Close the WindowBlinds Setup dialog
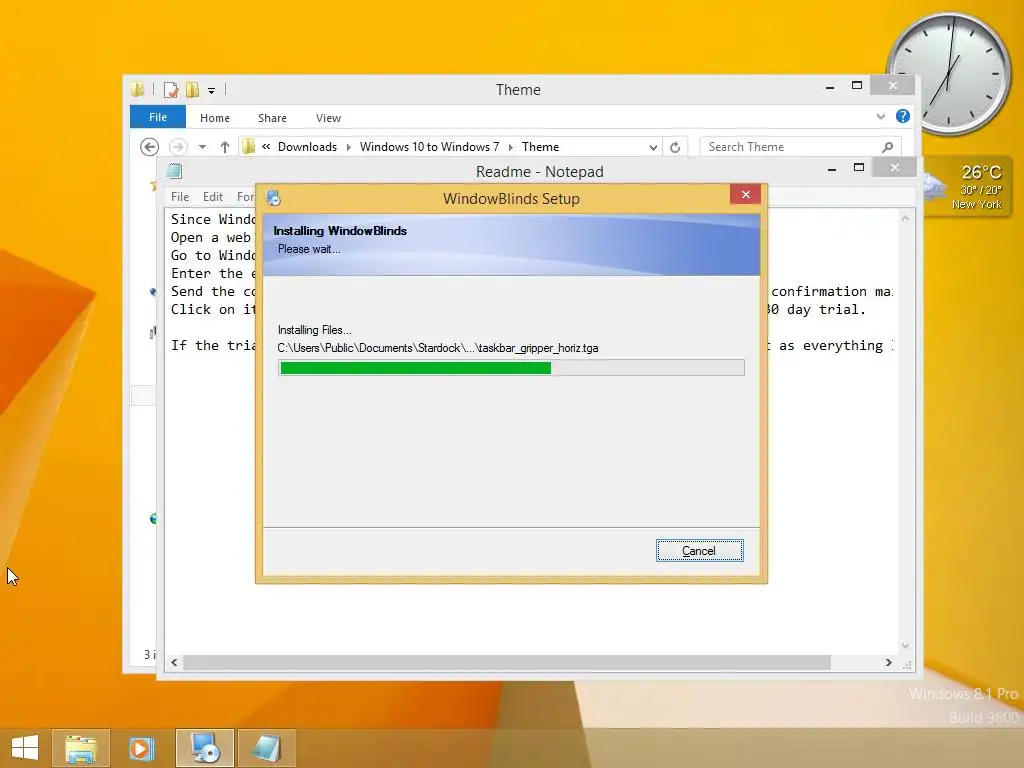Screen dimensions: 1024x768 point(745,195)
